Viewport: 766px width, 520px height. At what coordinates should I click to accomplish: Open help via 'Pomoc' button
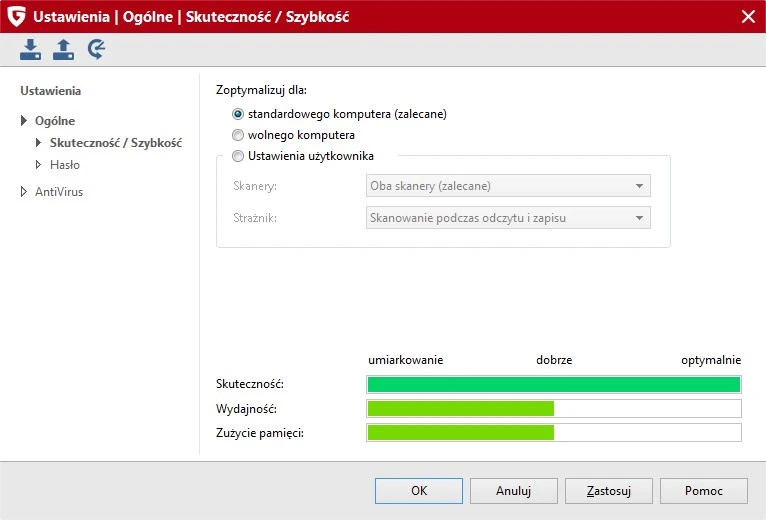pos(704,491)
